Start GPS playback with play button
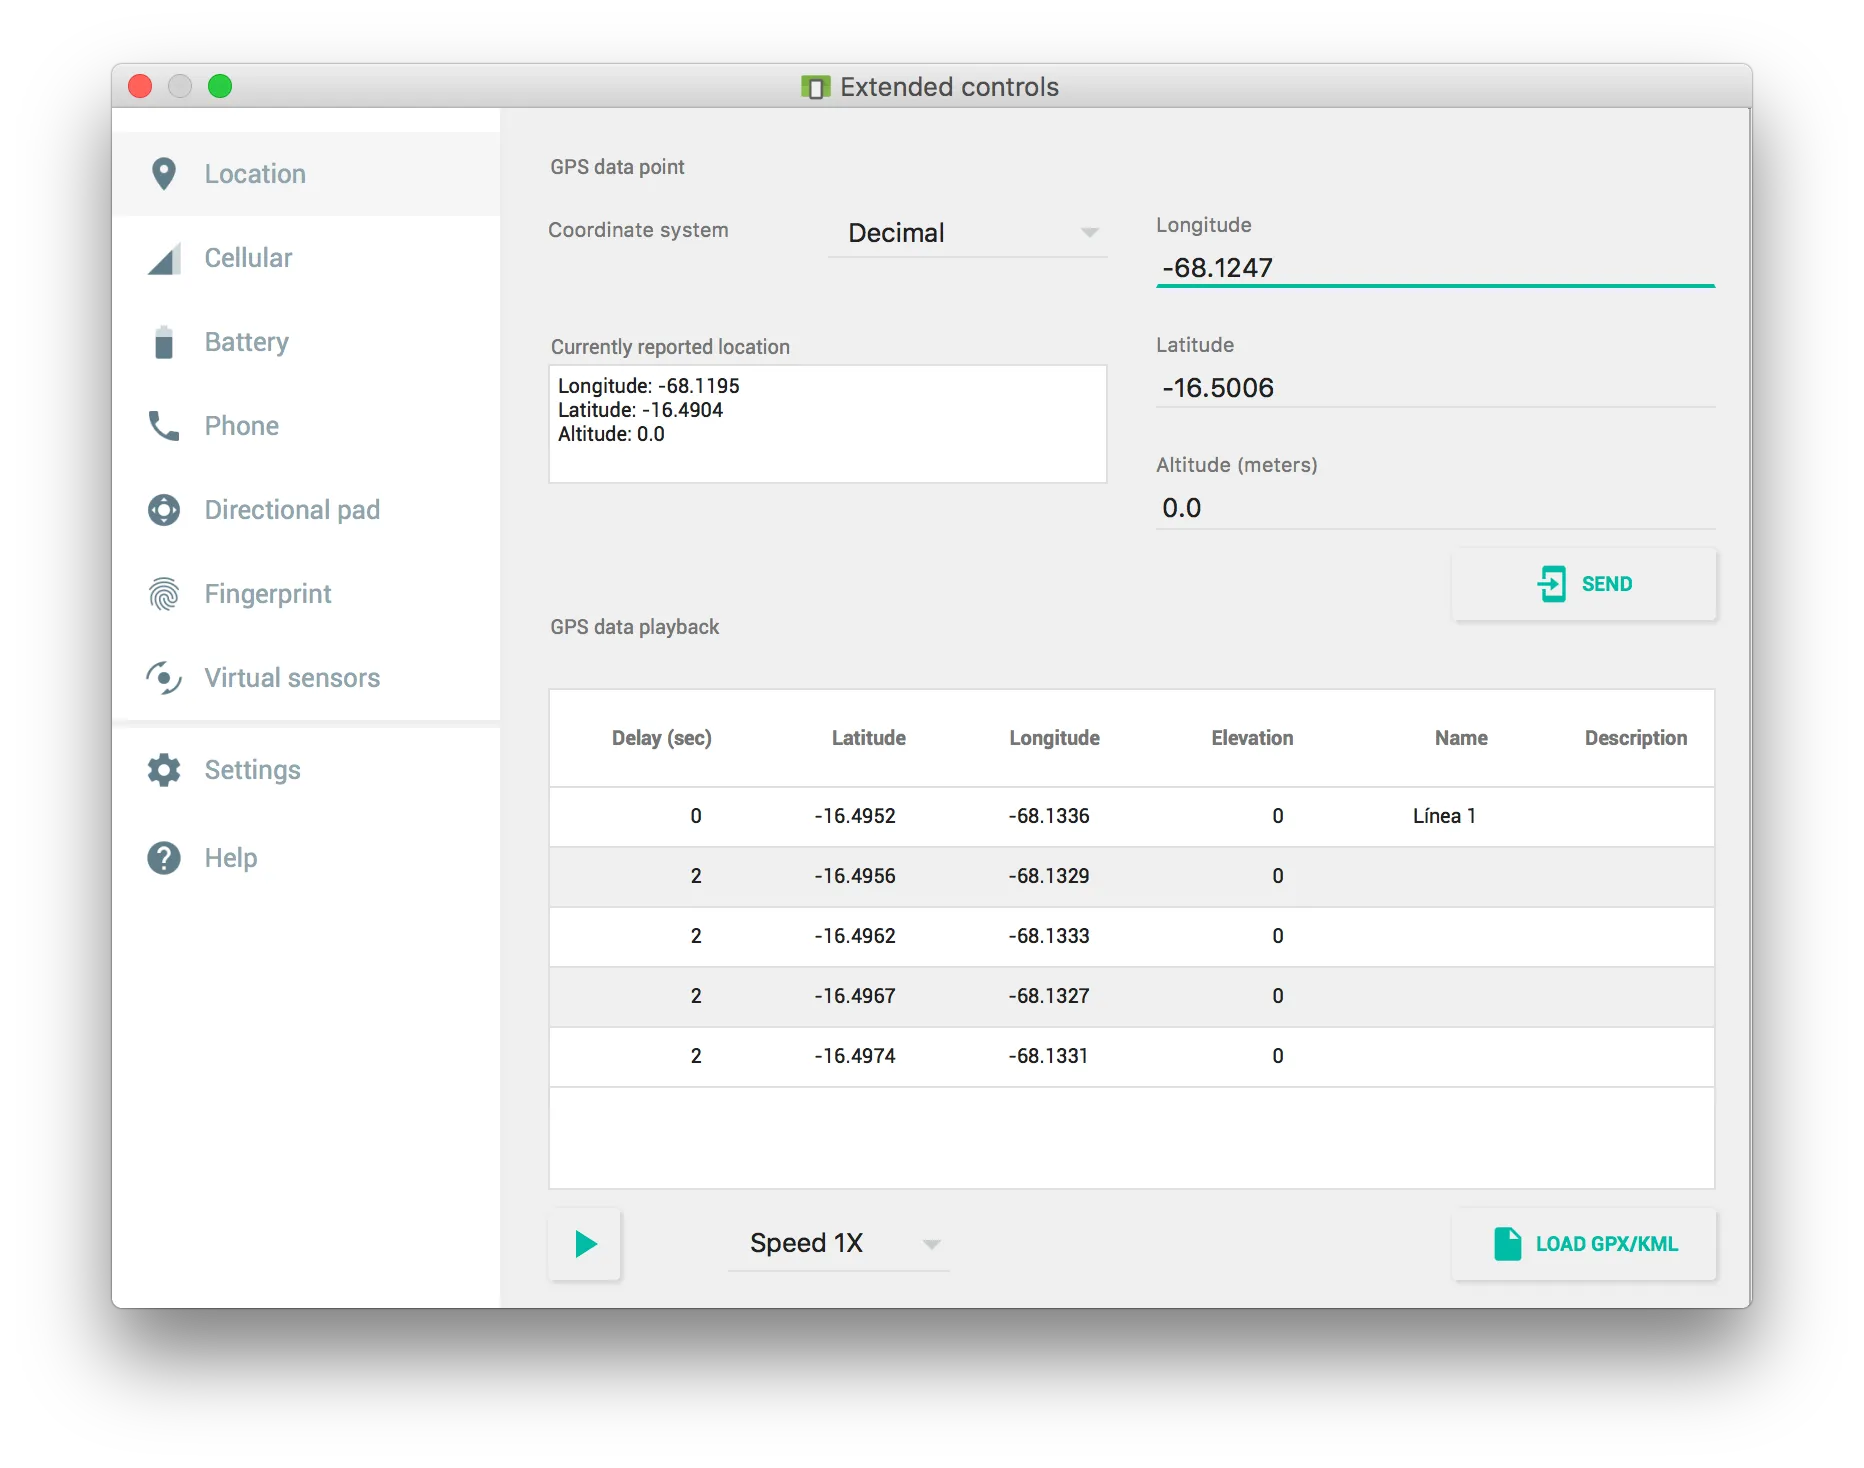Screen dimensions: 1864x1468 [x=585, y=1244]
